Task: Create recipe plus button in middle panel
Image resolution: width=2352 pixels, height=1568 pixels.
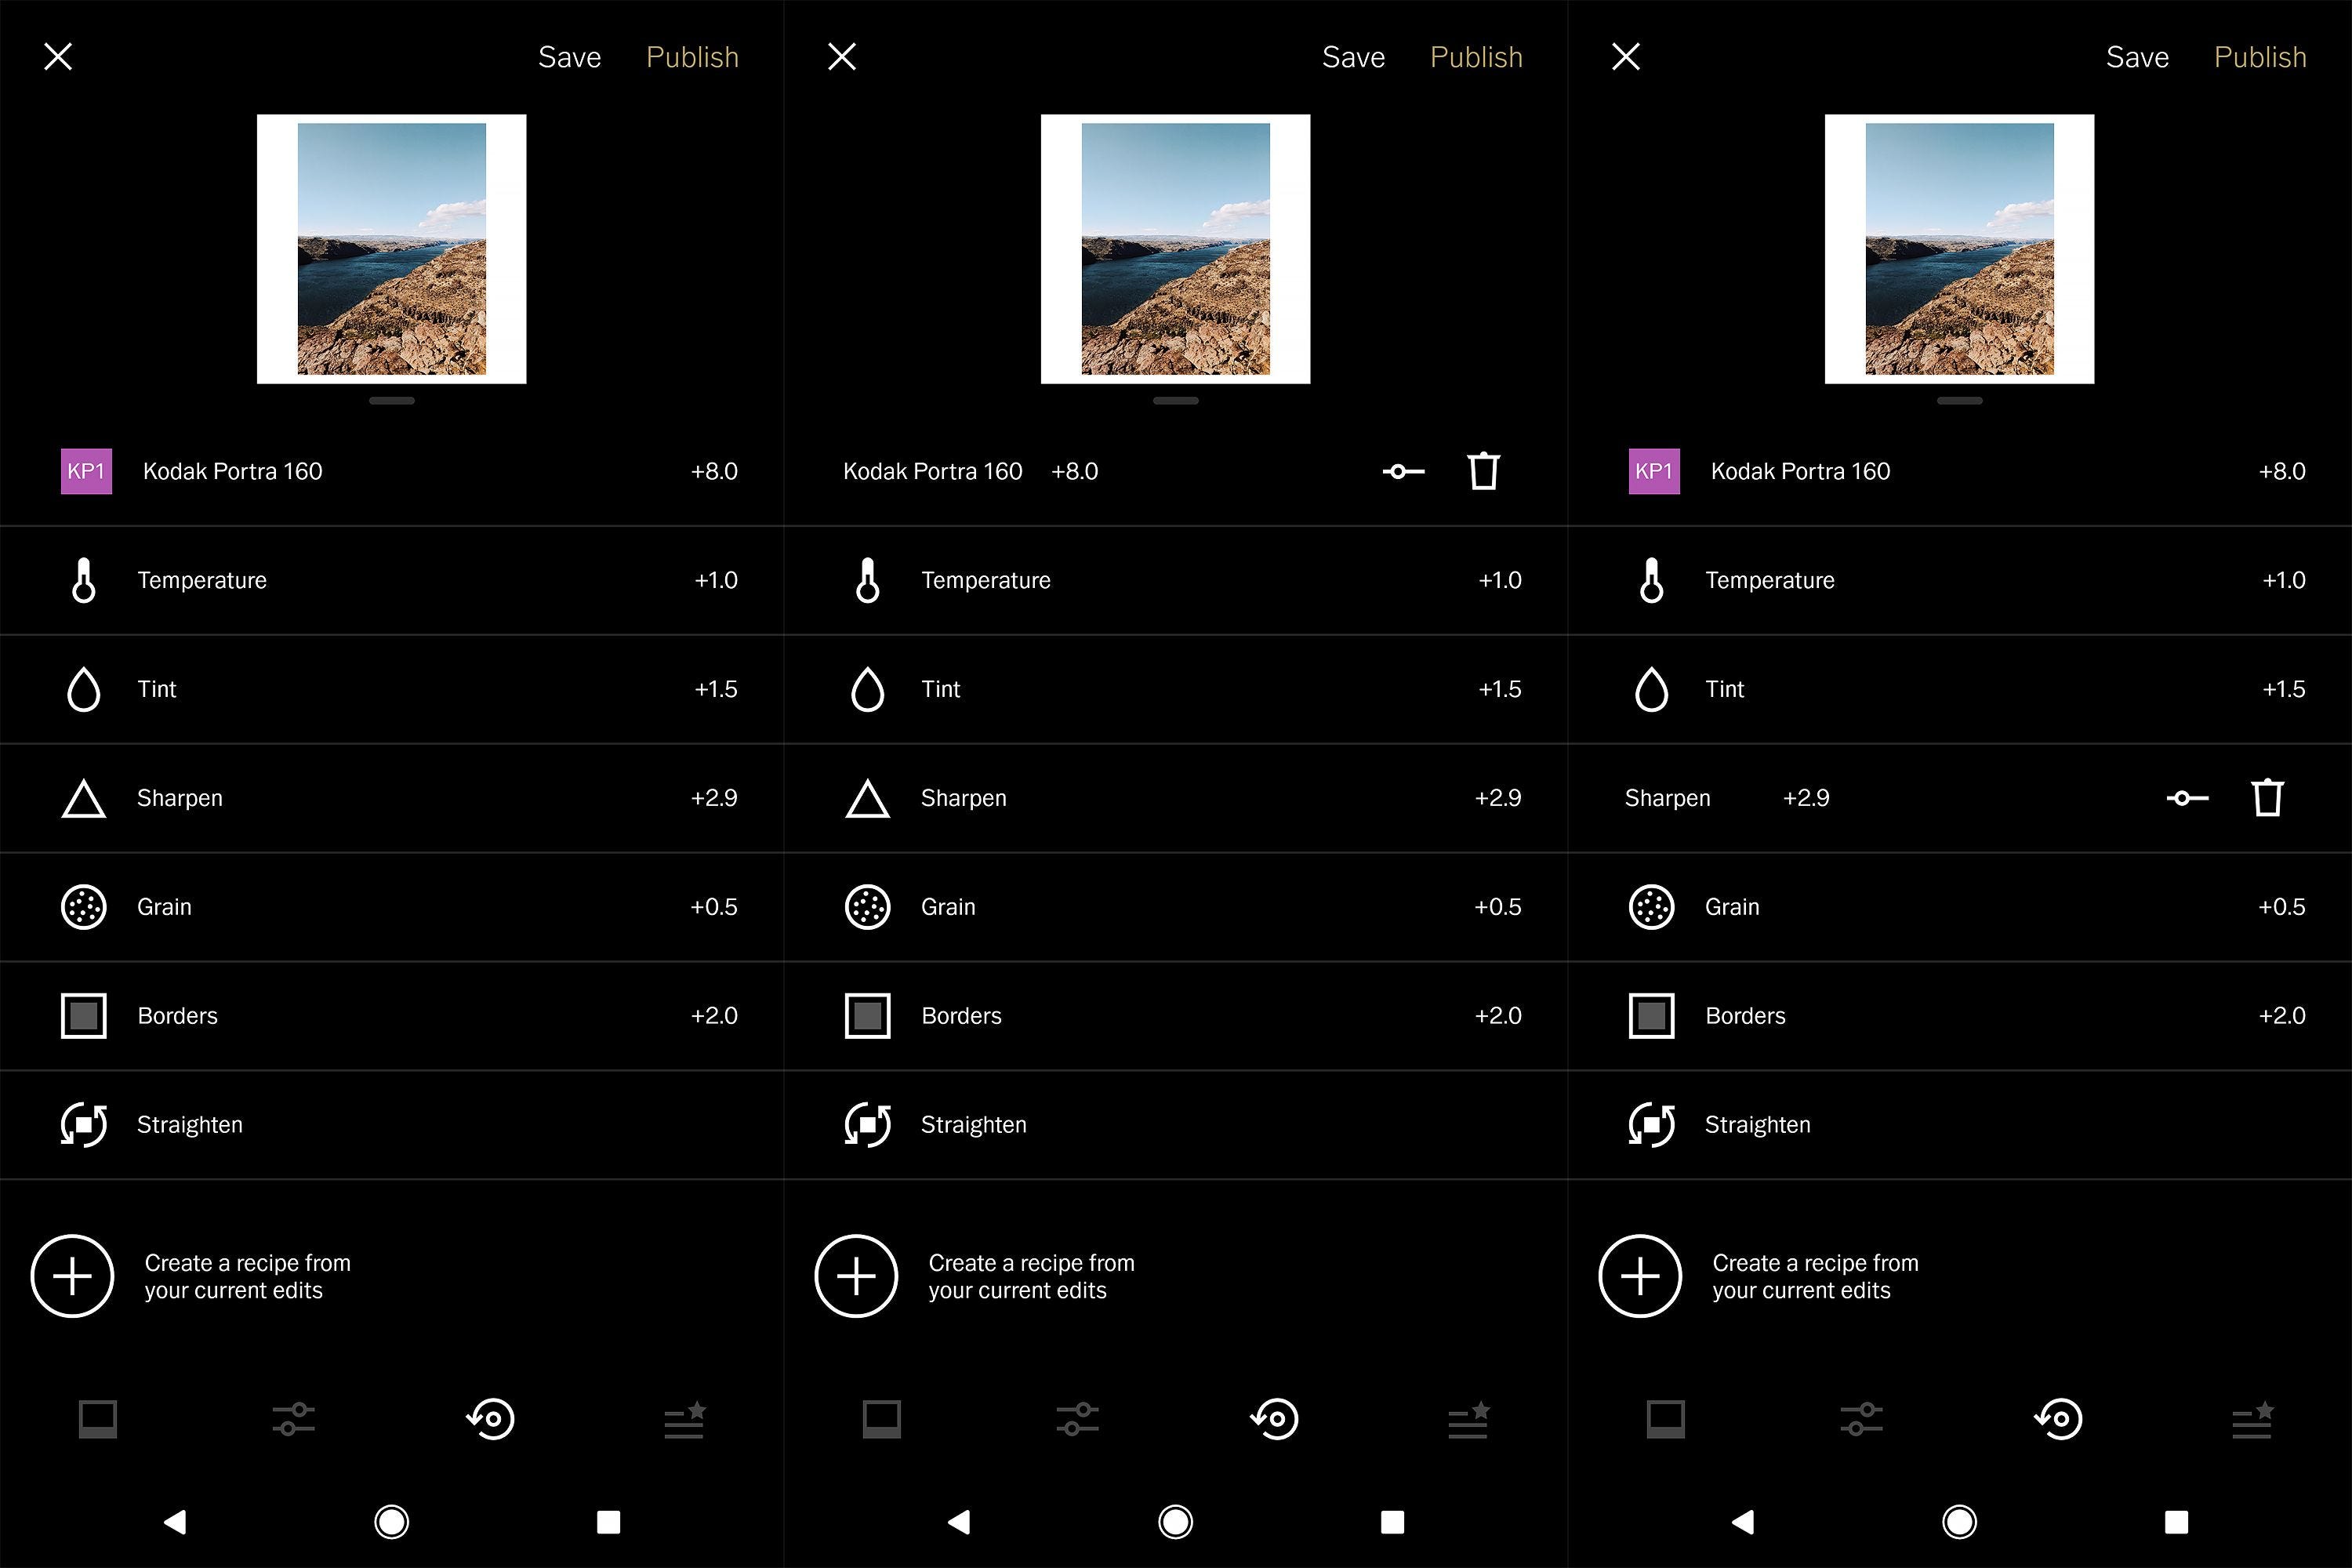Action: coord(856,1276)
